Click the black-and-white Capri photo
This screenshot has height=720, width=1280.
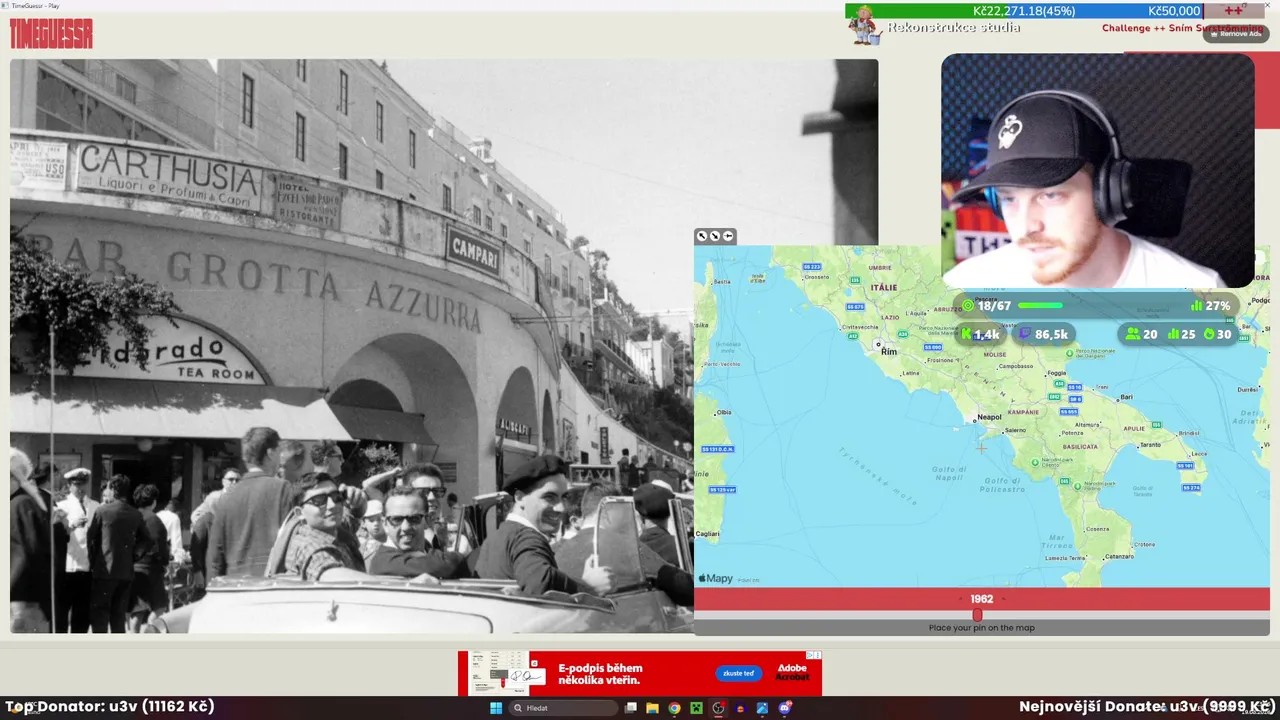tap(444, 346)
